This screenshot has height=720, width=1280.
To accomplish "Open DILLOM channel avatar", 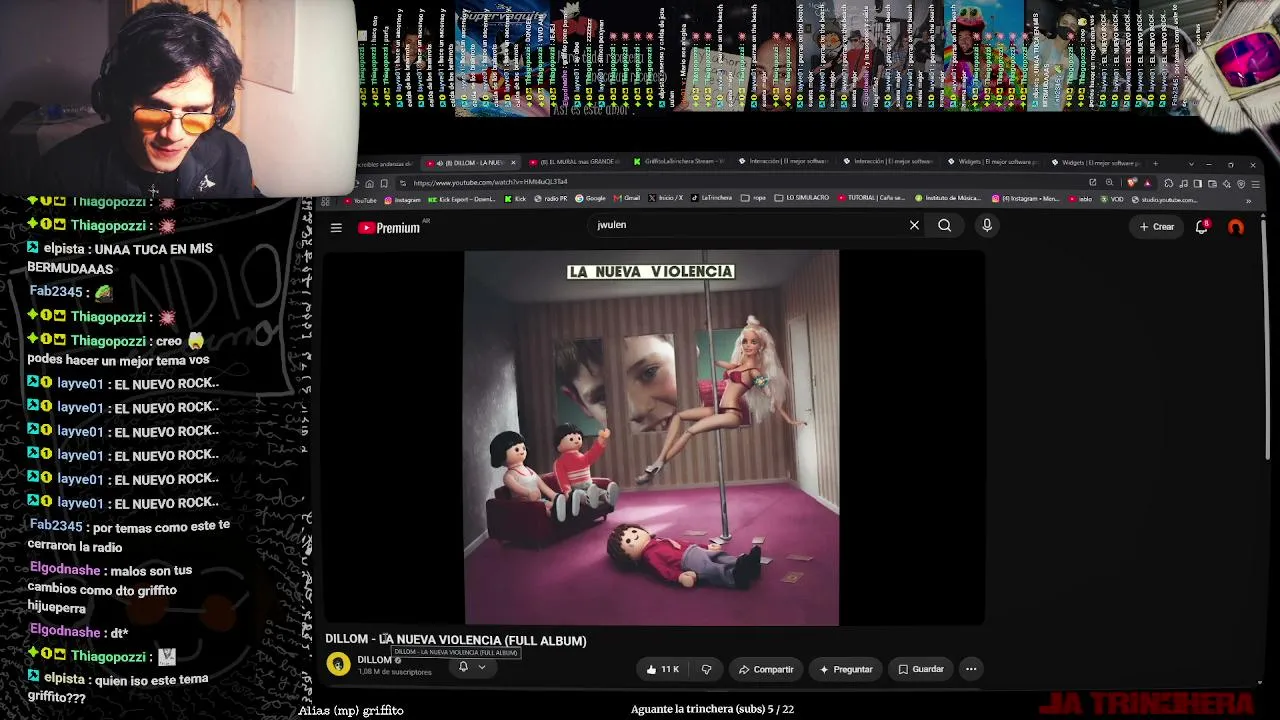I will point(338,664).
